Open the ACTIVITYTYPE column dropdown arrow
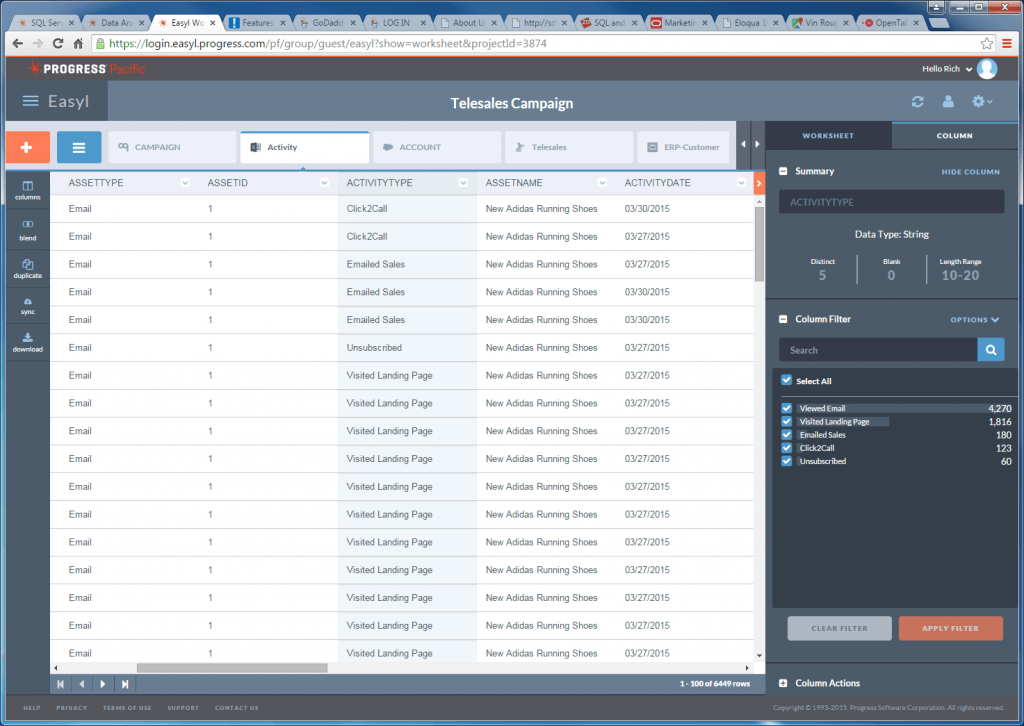1024x726 pixels. pos(463,183)
